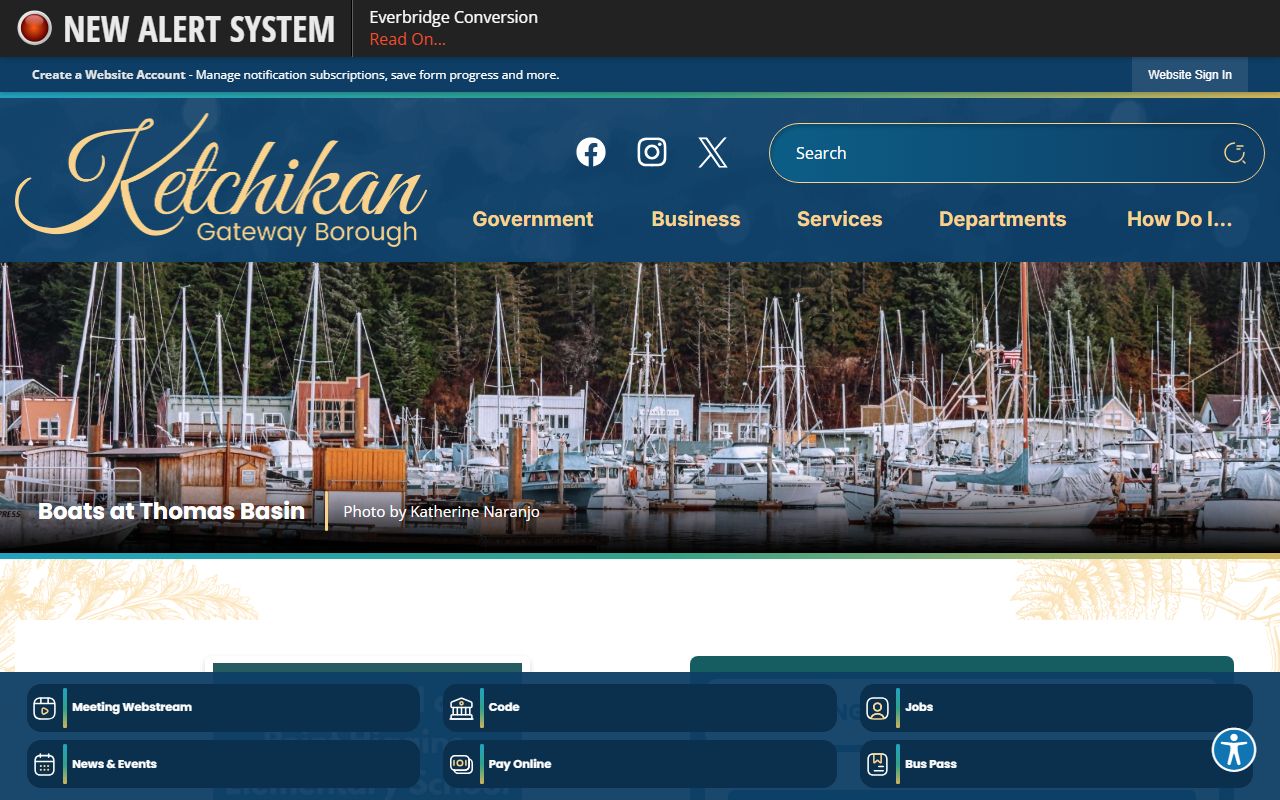
Task: Click the Code building icon
Action: tap(461, 708)
